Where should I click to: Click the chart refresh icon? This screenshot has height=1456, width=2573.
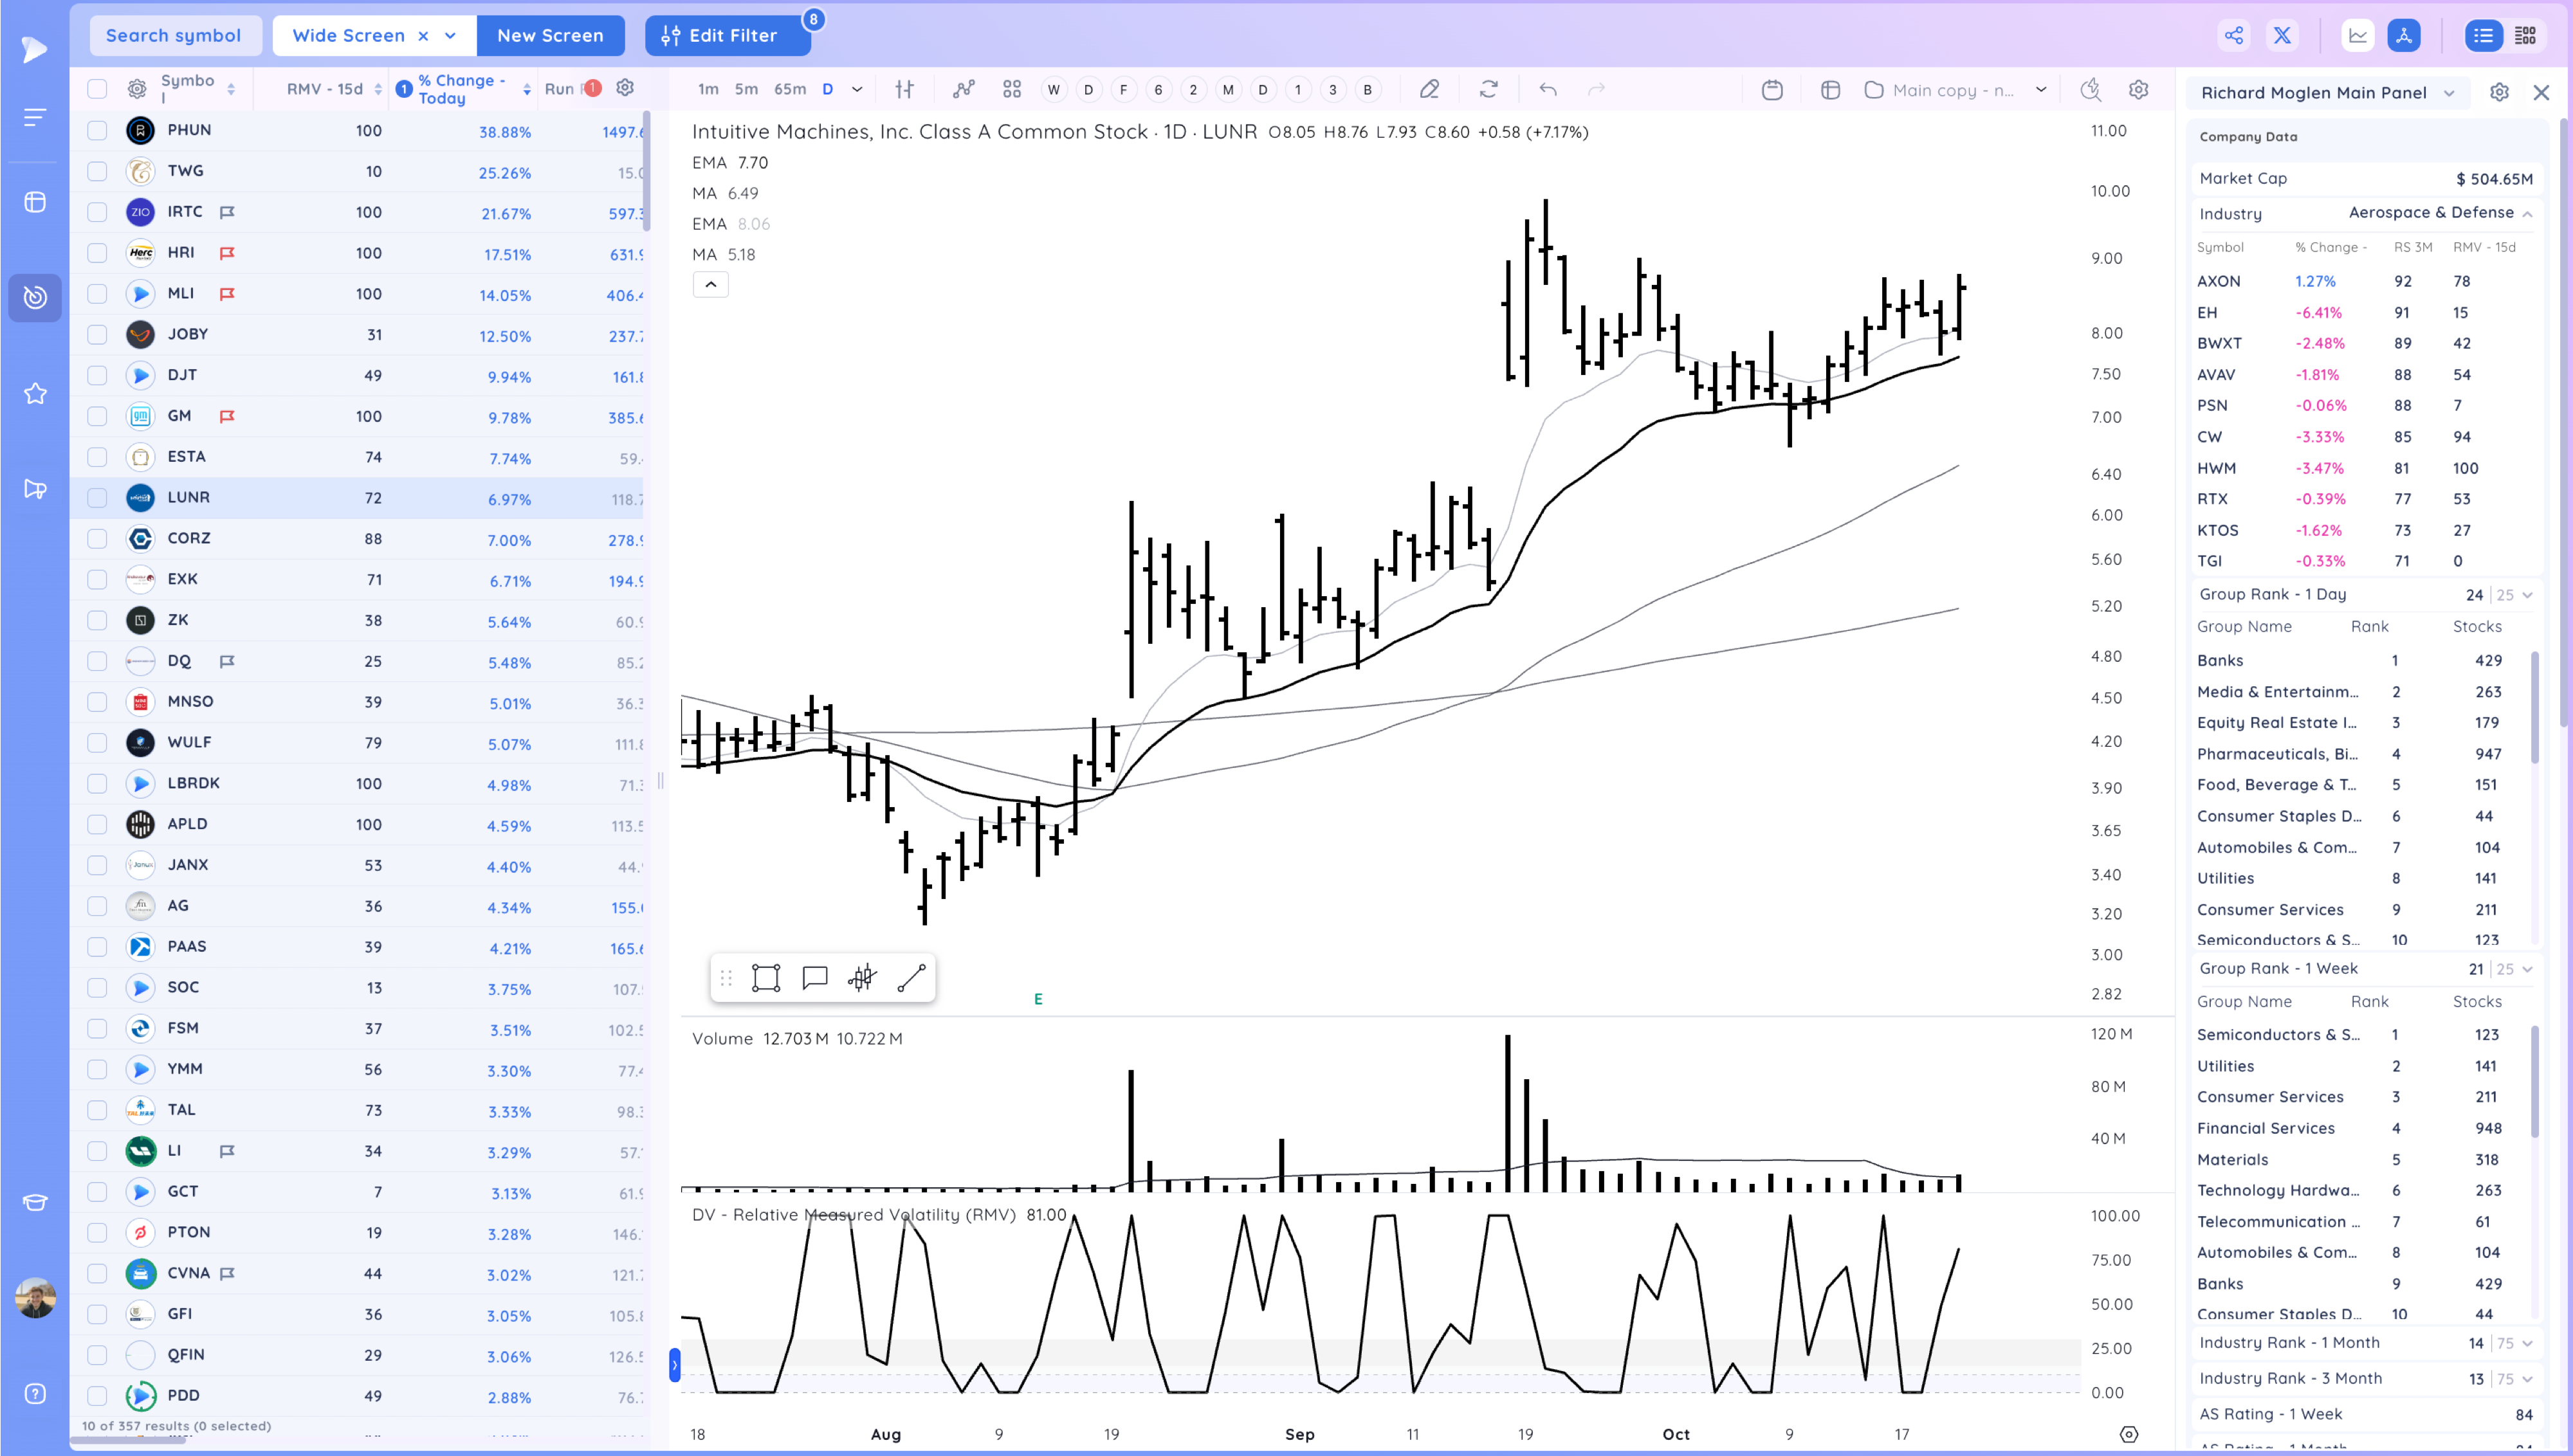(1488, 90)
